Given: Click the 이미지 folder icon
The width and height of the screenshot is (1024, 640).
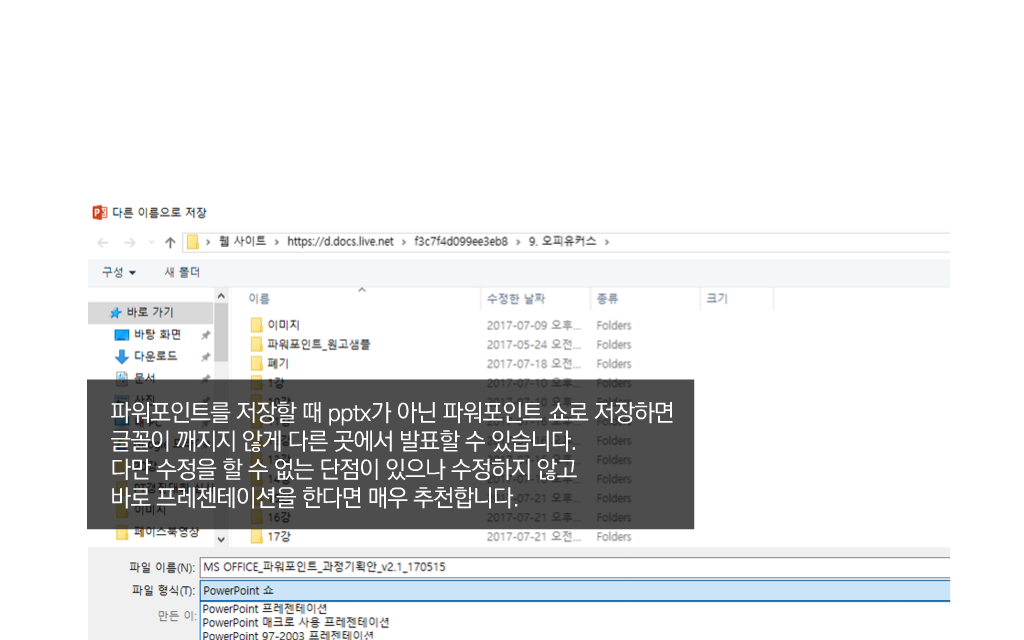Looking at the screenshot, I should 257,325.
